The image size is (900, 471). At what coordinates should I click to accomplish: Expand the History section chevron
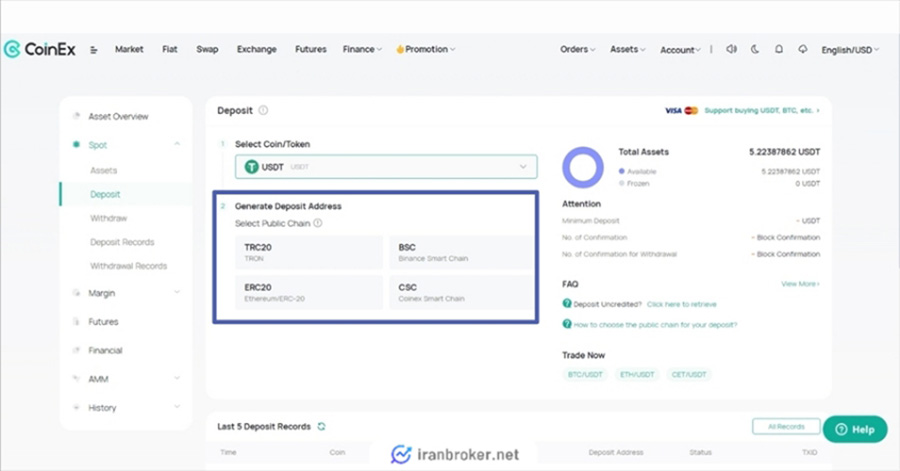[x=177, y=407]
